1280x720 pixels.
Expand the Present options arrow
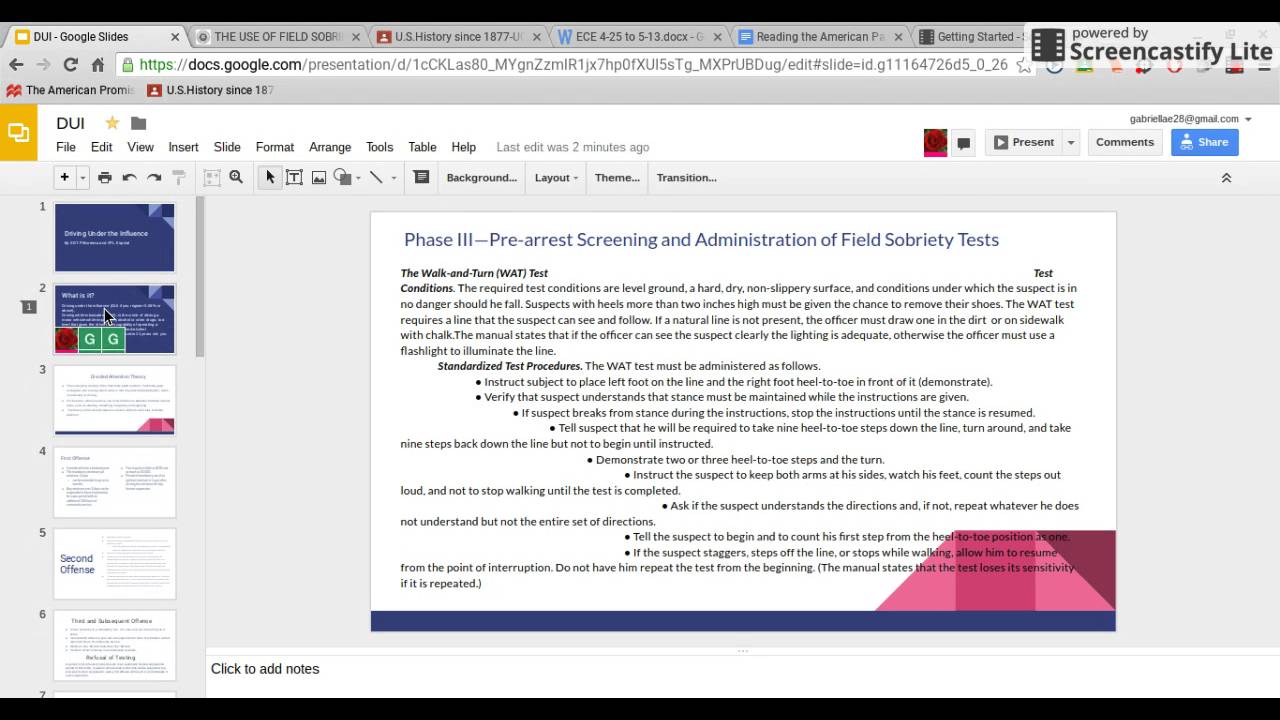(x=1071, y=142)
